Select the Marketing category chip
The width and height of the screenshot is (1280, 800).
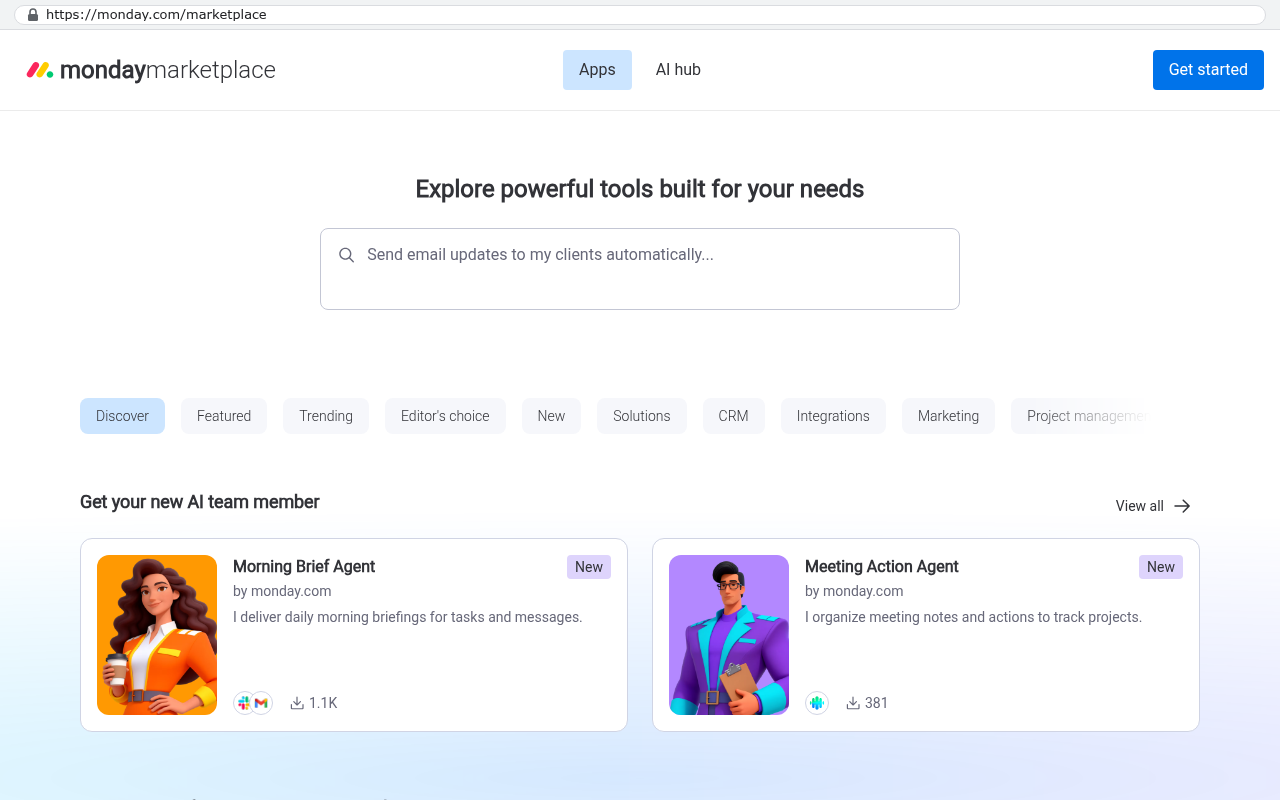[948, 416]
